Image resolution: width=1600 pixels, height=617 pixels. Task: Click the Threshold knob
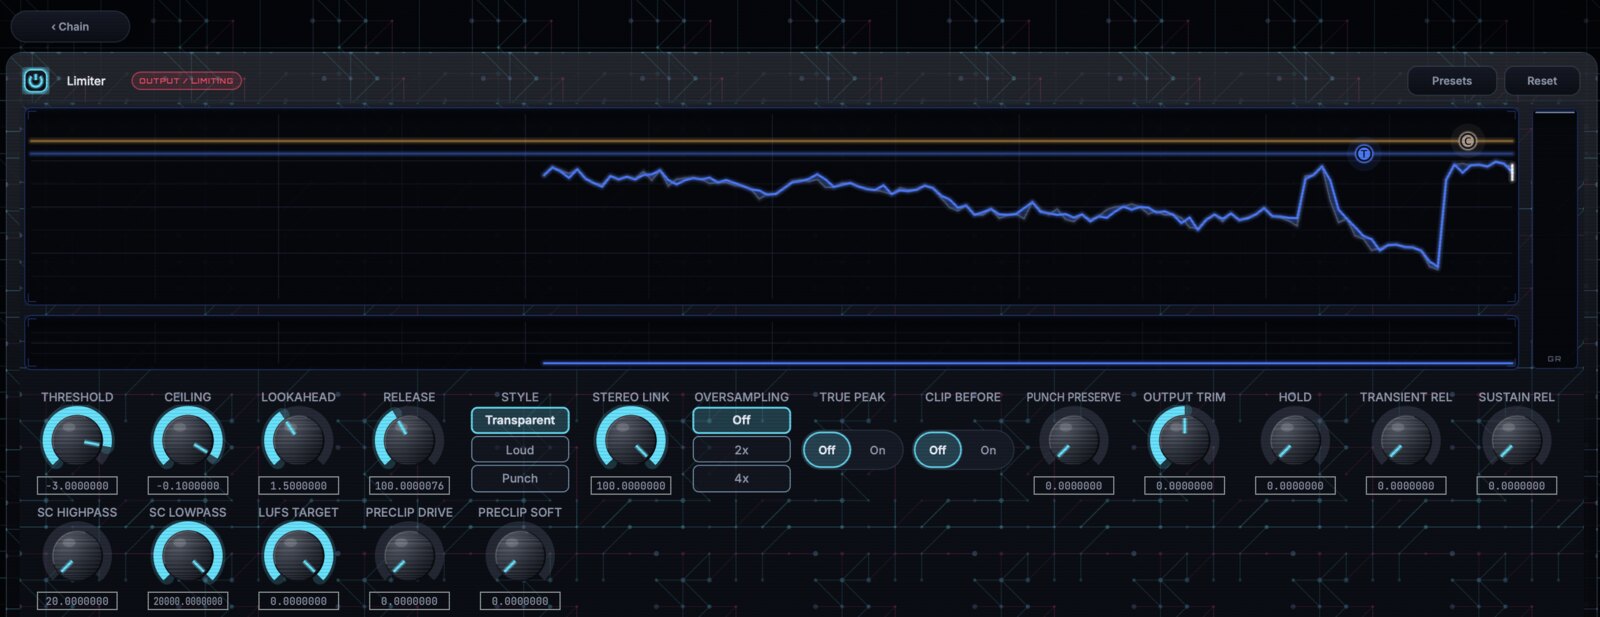(x=77, y=440)
